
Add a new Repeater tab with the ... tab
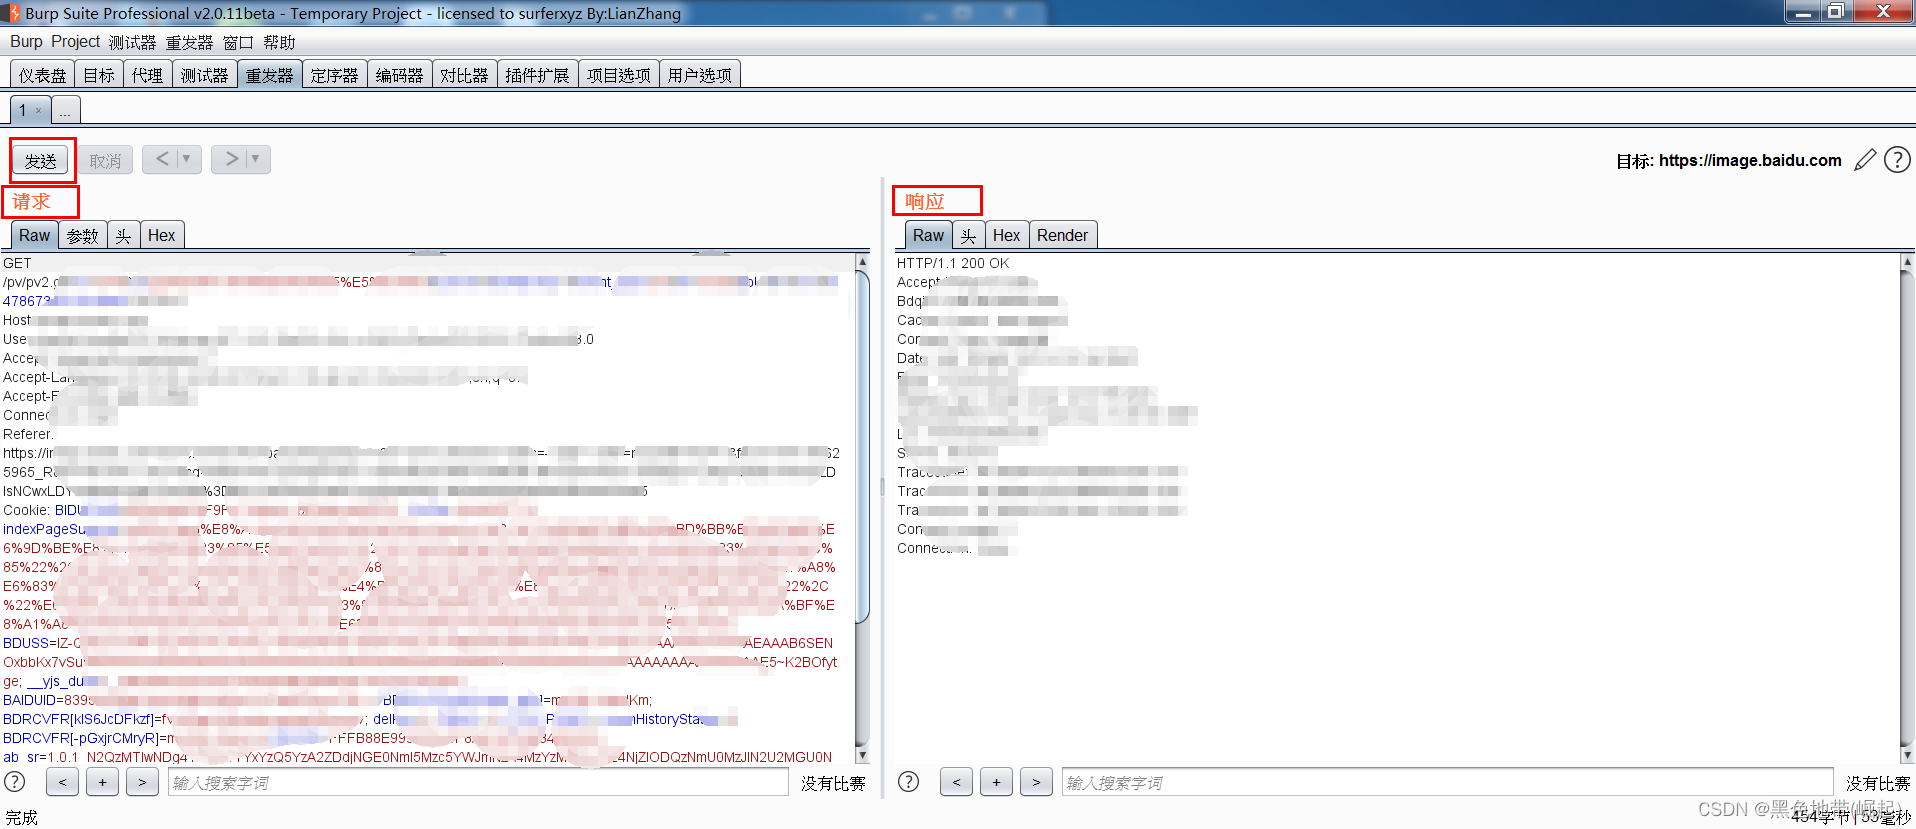(65, 110)
